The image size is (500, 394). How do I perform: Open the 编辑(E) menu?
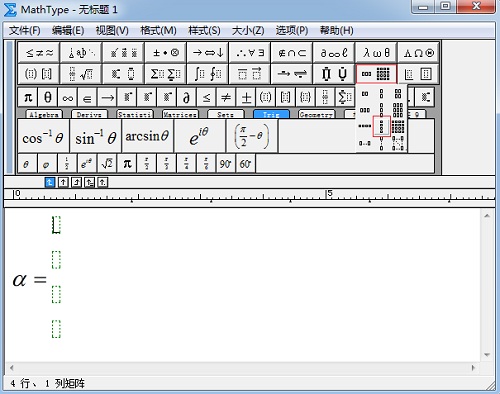pyautogui.click(x=68, y=31)
